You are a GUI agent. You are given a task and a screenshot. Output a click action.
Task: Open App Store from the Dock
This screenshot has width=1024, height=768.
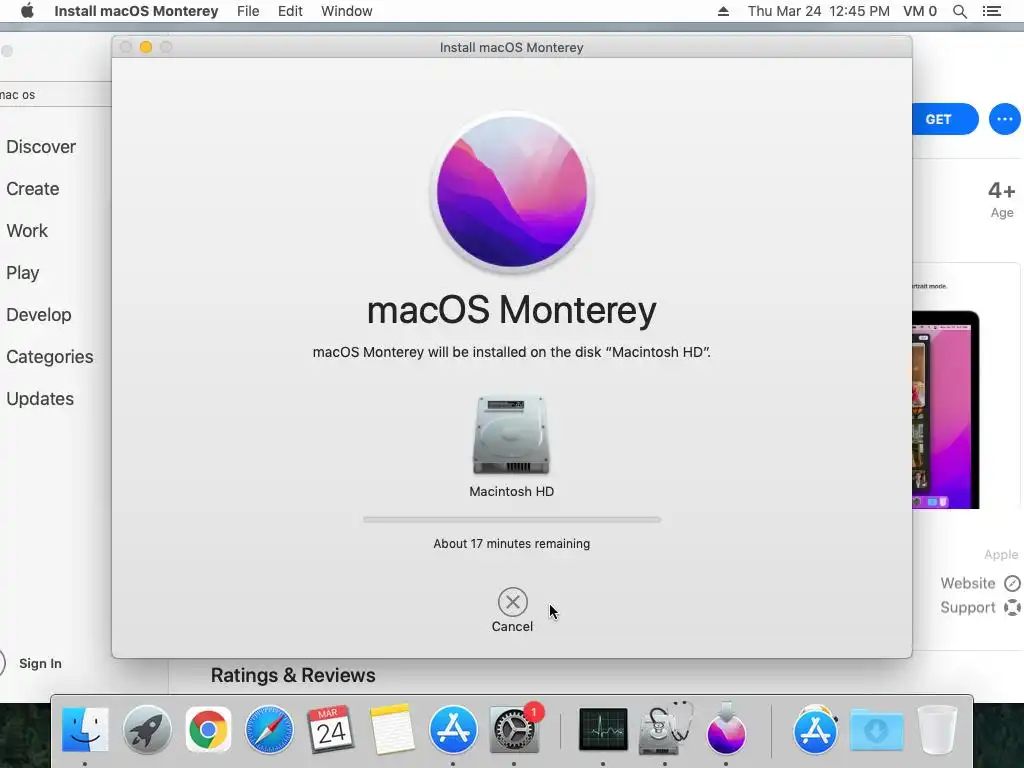tap(453, 729)
